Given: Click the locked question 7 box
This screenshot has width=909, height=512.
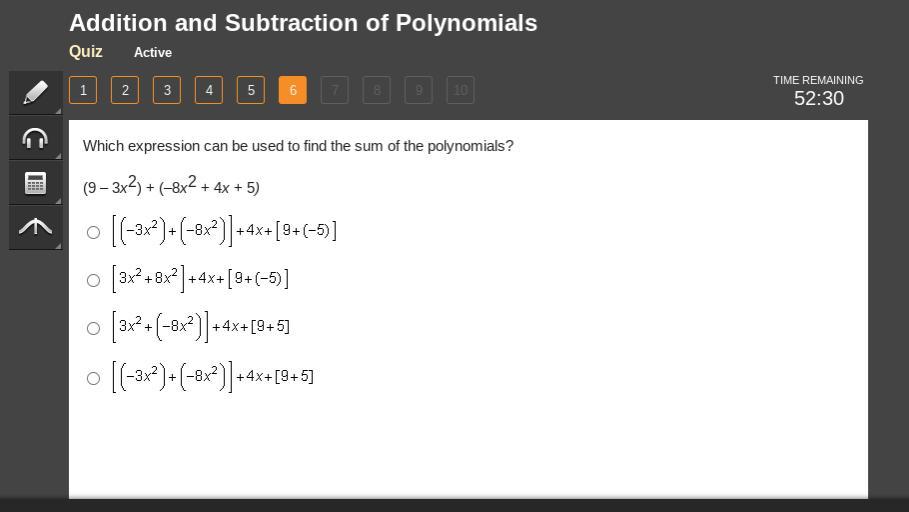Looking at the screenshot, I should tap(335, 90).
